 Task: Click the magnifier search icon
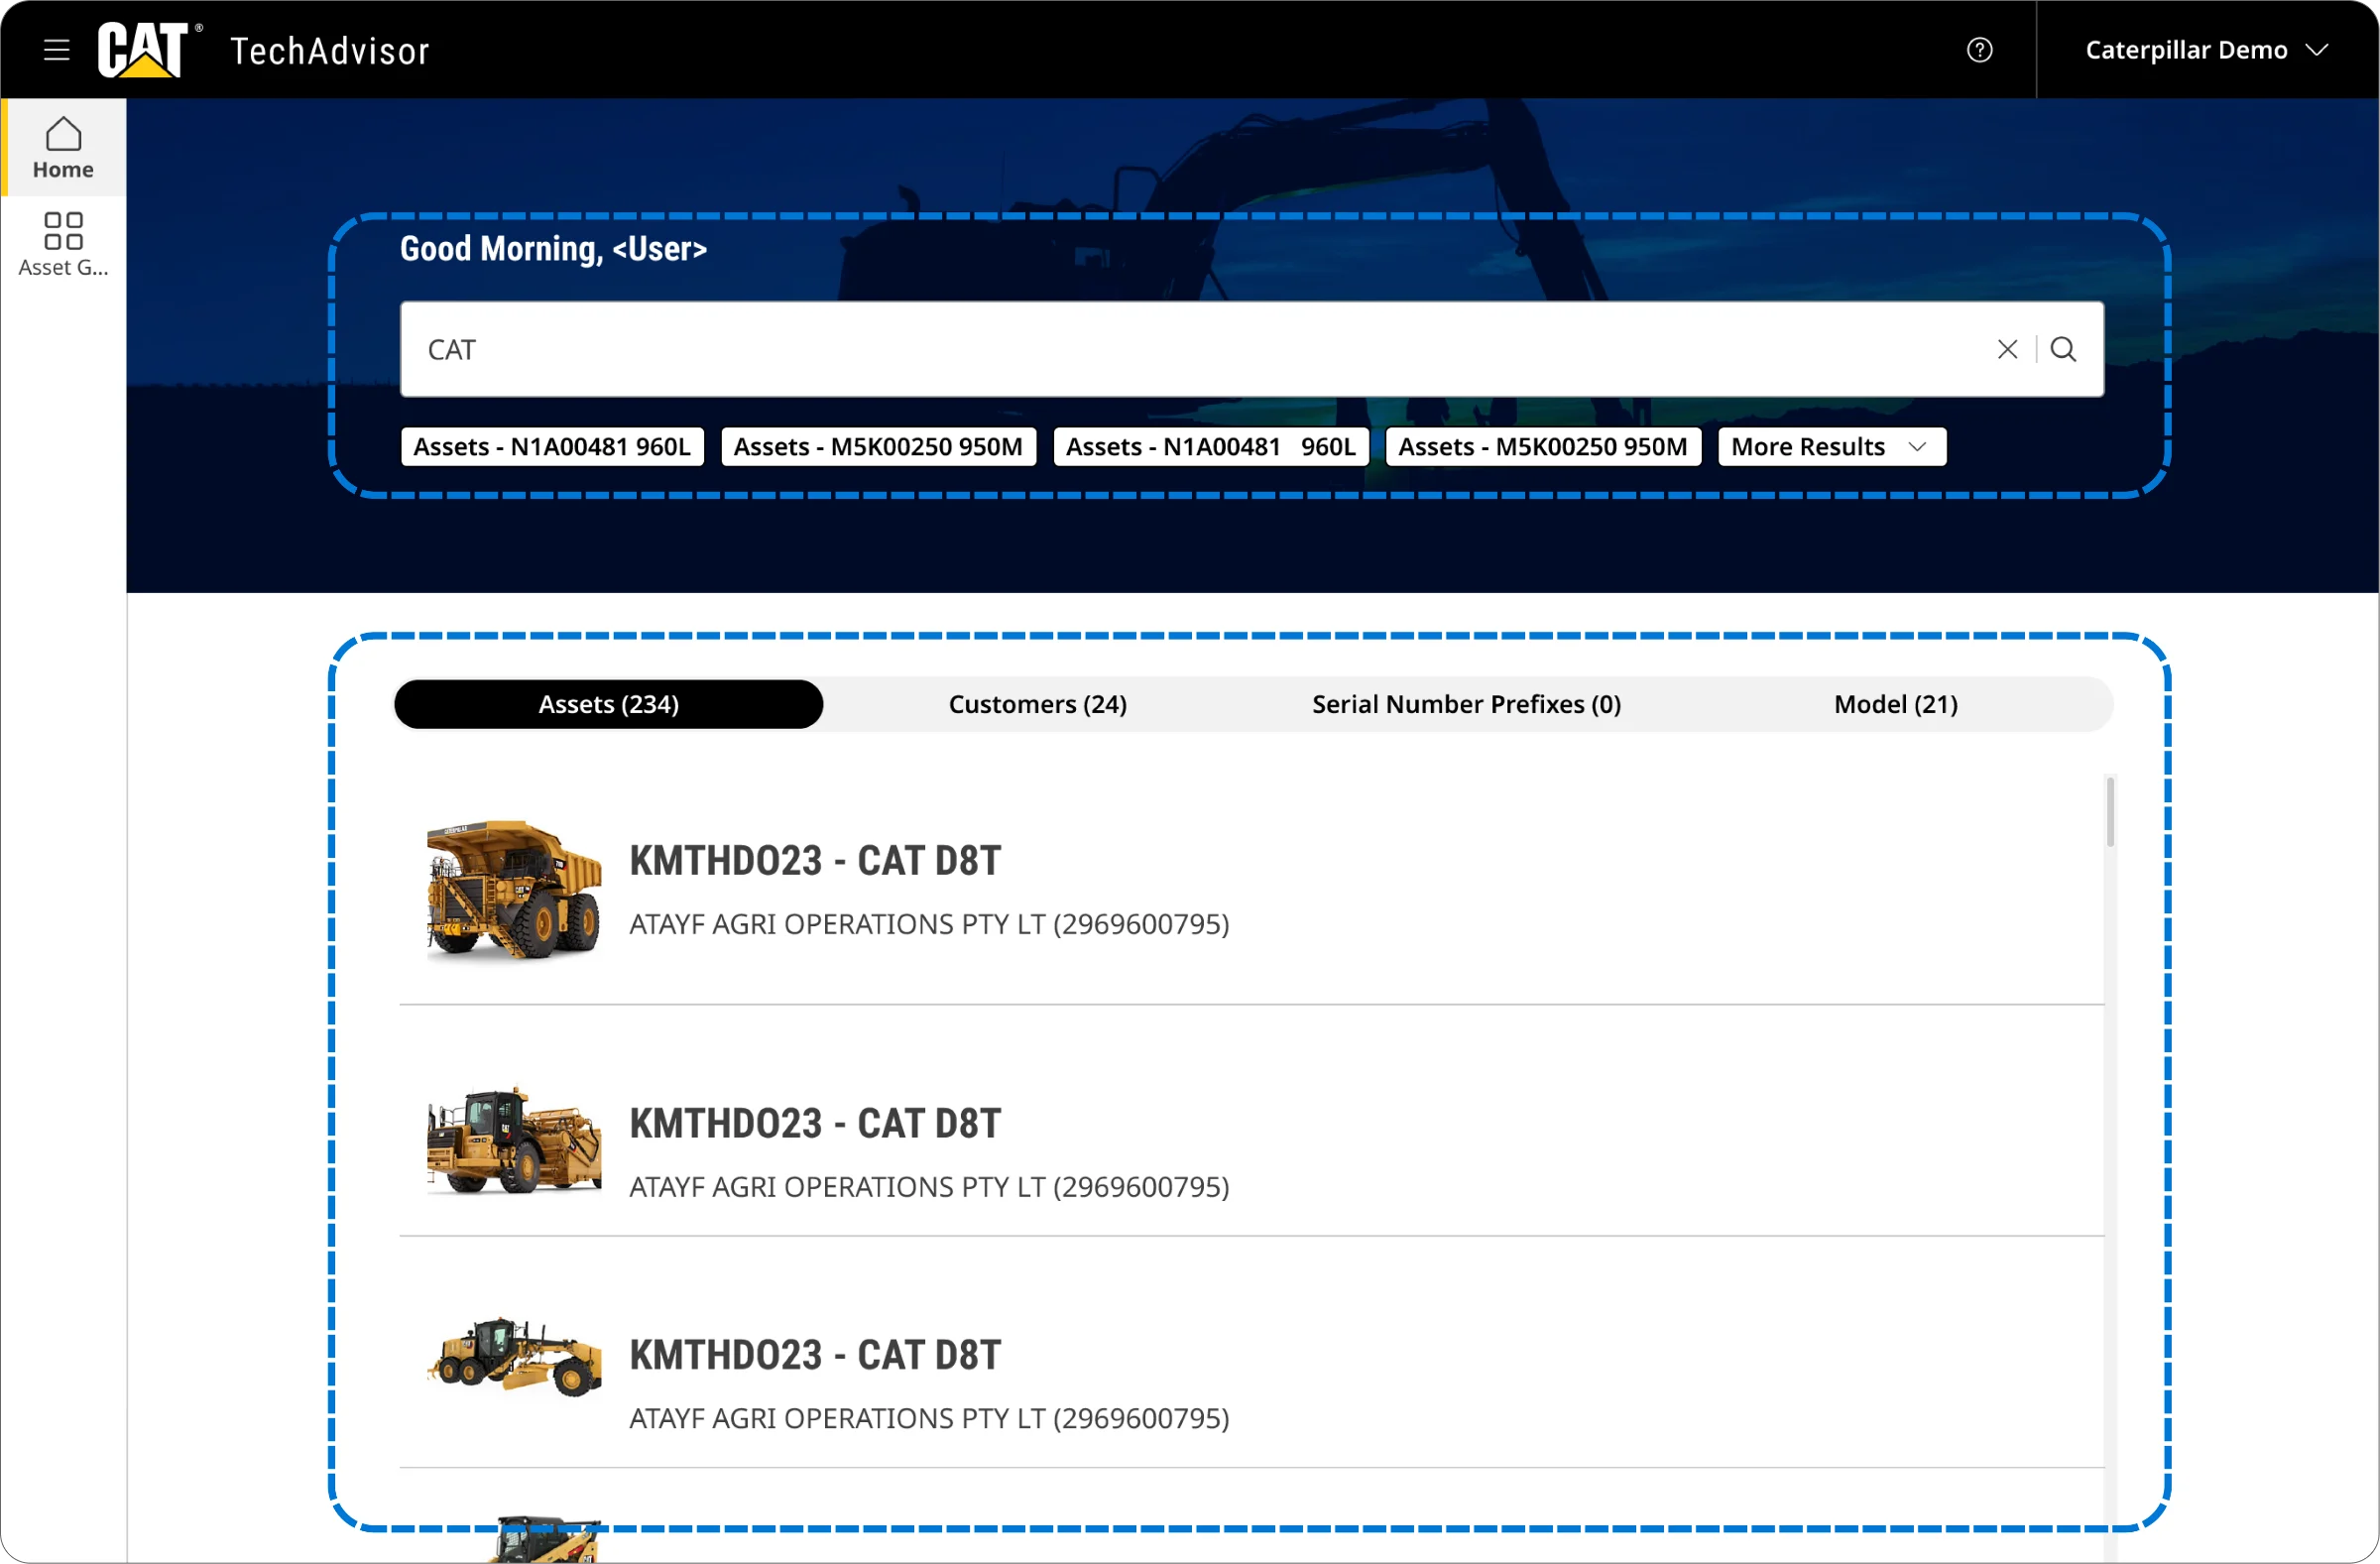tap(2063, 349)
